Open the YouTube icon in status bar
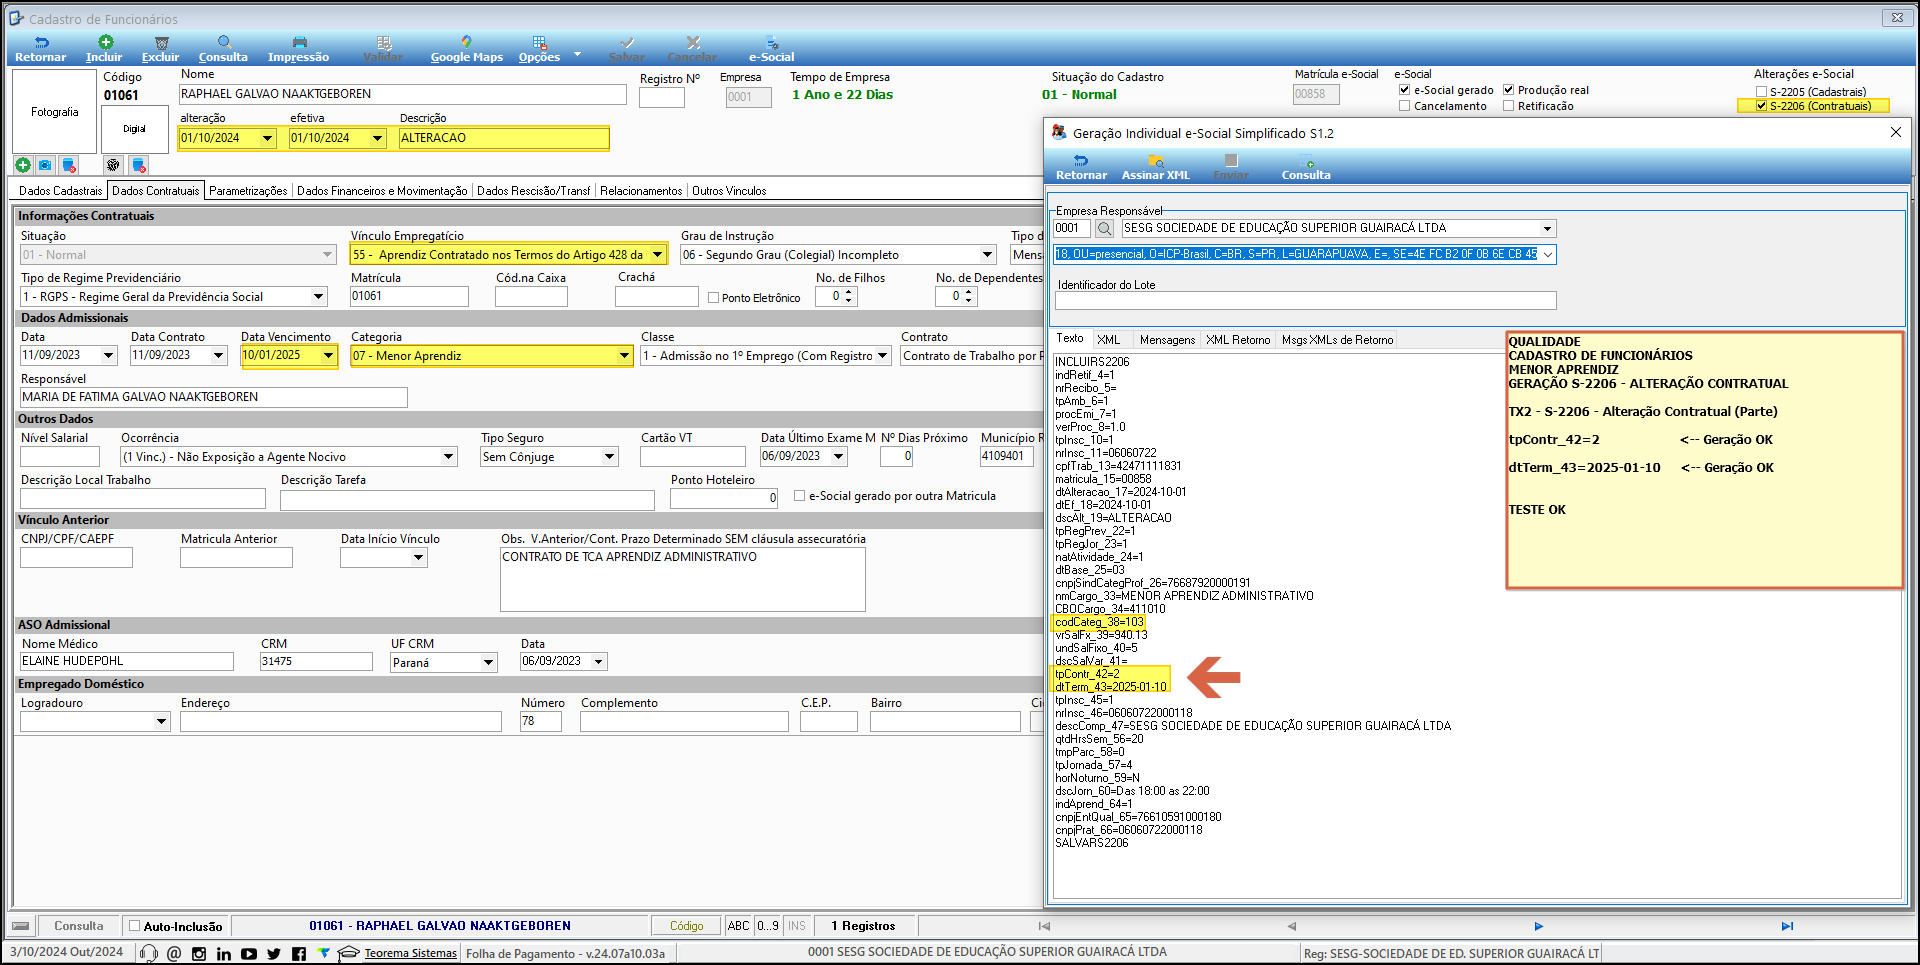This screenshot has height=965, width=1920. point(249,954)
